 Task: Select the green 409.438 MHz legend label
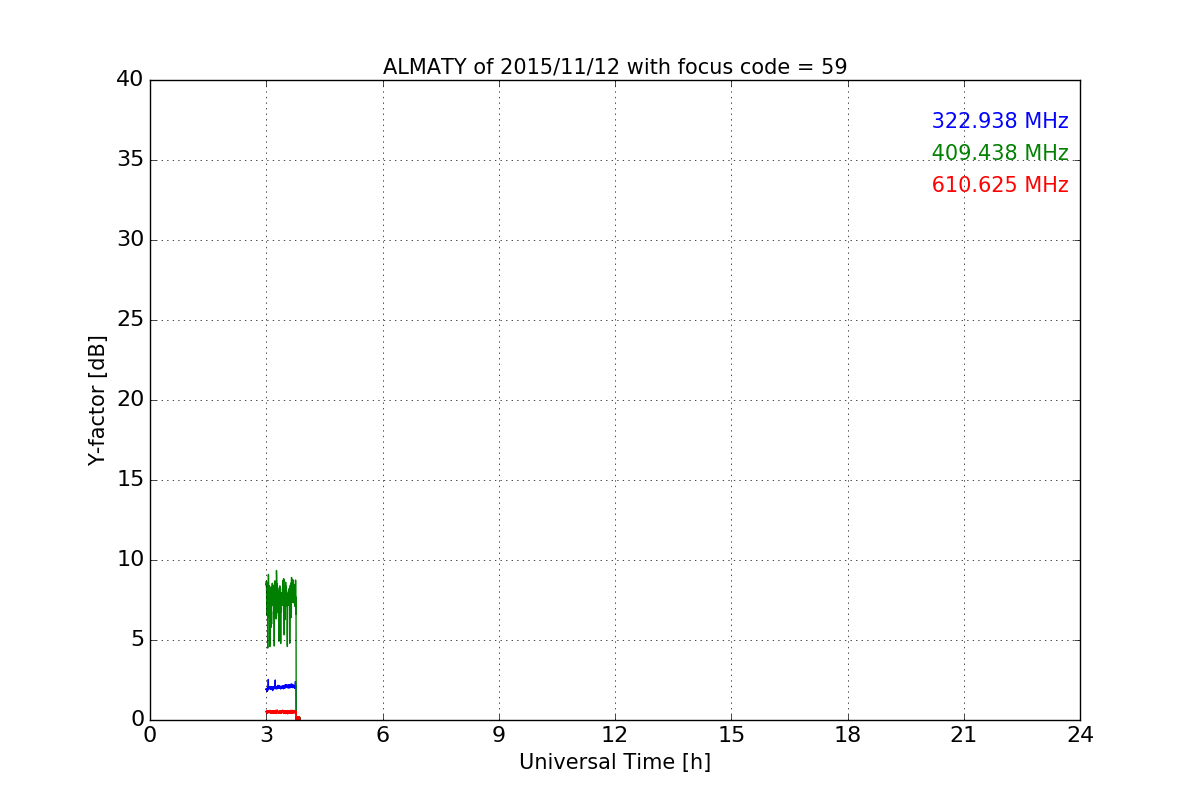(1000, 153)
